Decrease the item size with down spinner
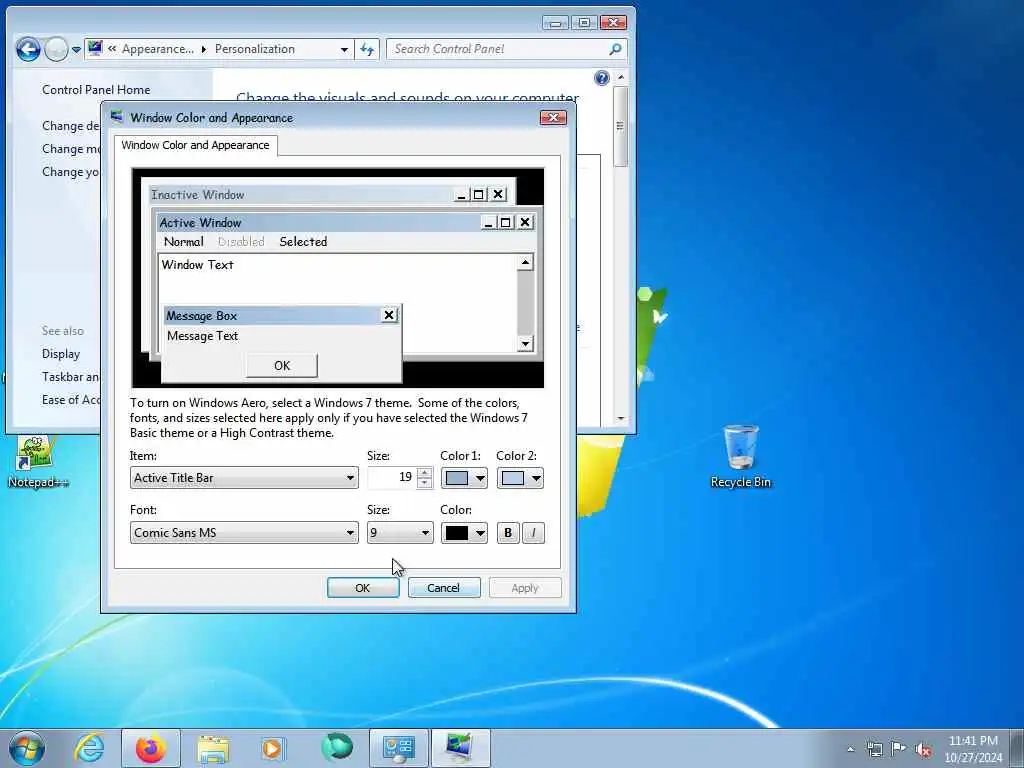Screen dimensions: 1024x768 (x=424, y=483)
